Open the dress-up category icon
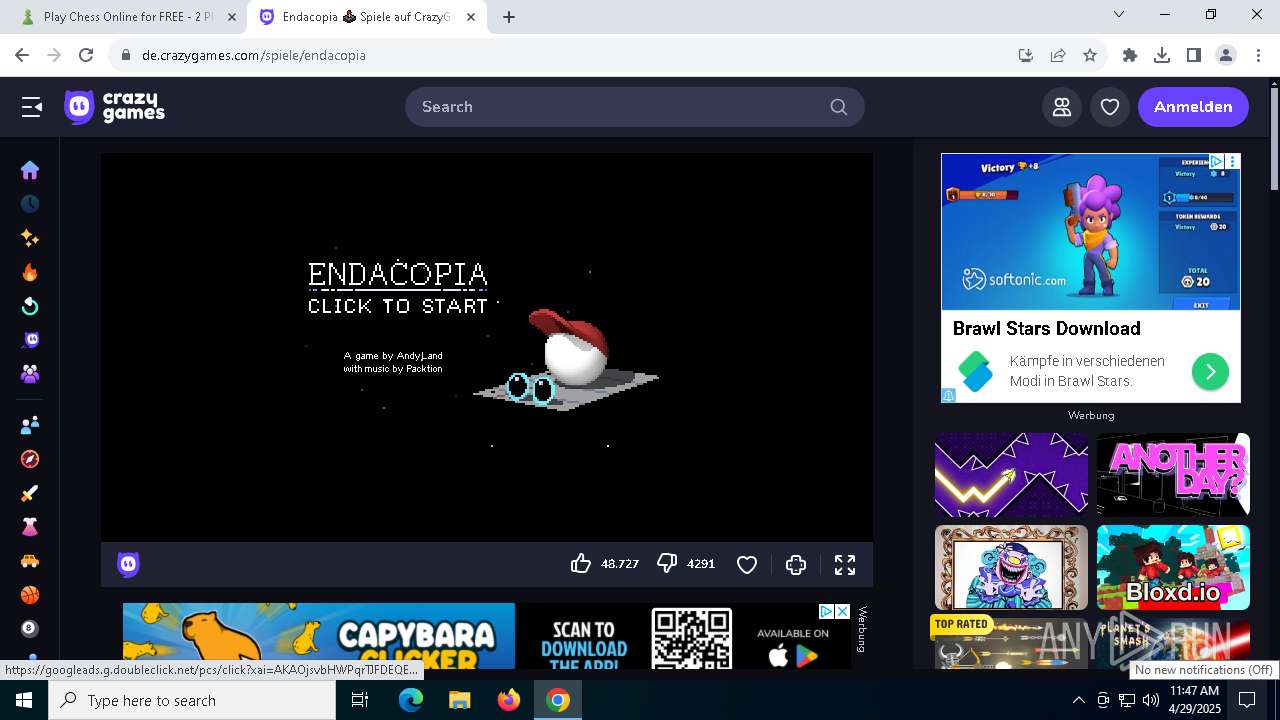This screenshot has height=720, width=1280. tap(30, 527)
